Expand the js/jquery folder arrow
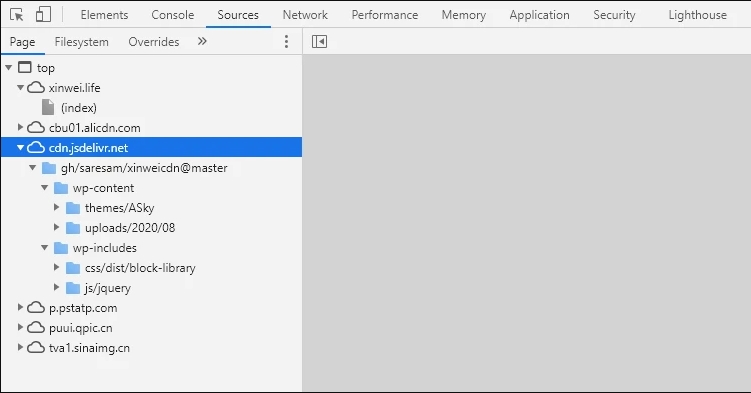Image resolution: width=751 pixels, height=393 pixels. pos(56,287)
